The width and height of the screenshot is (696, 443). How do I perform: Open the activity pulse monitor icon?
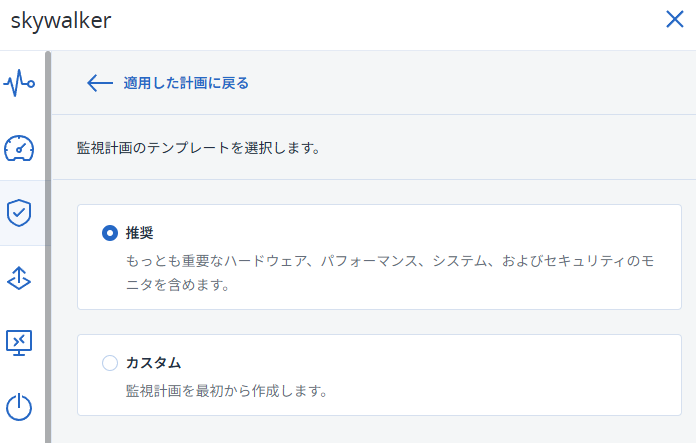[x=19, y=83]
